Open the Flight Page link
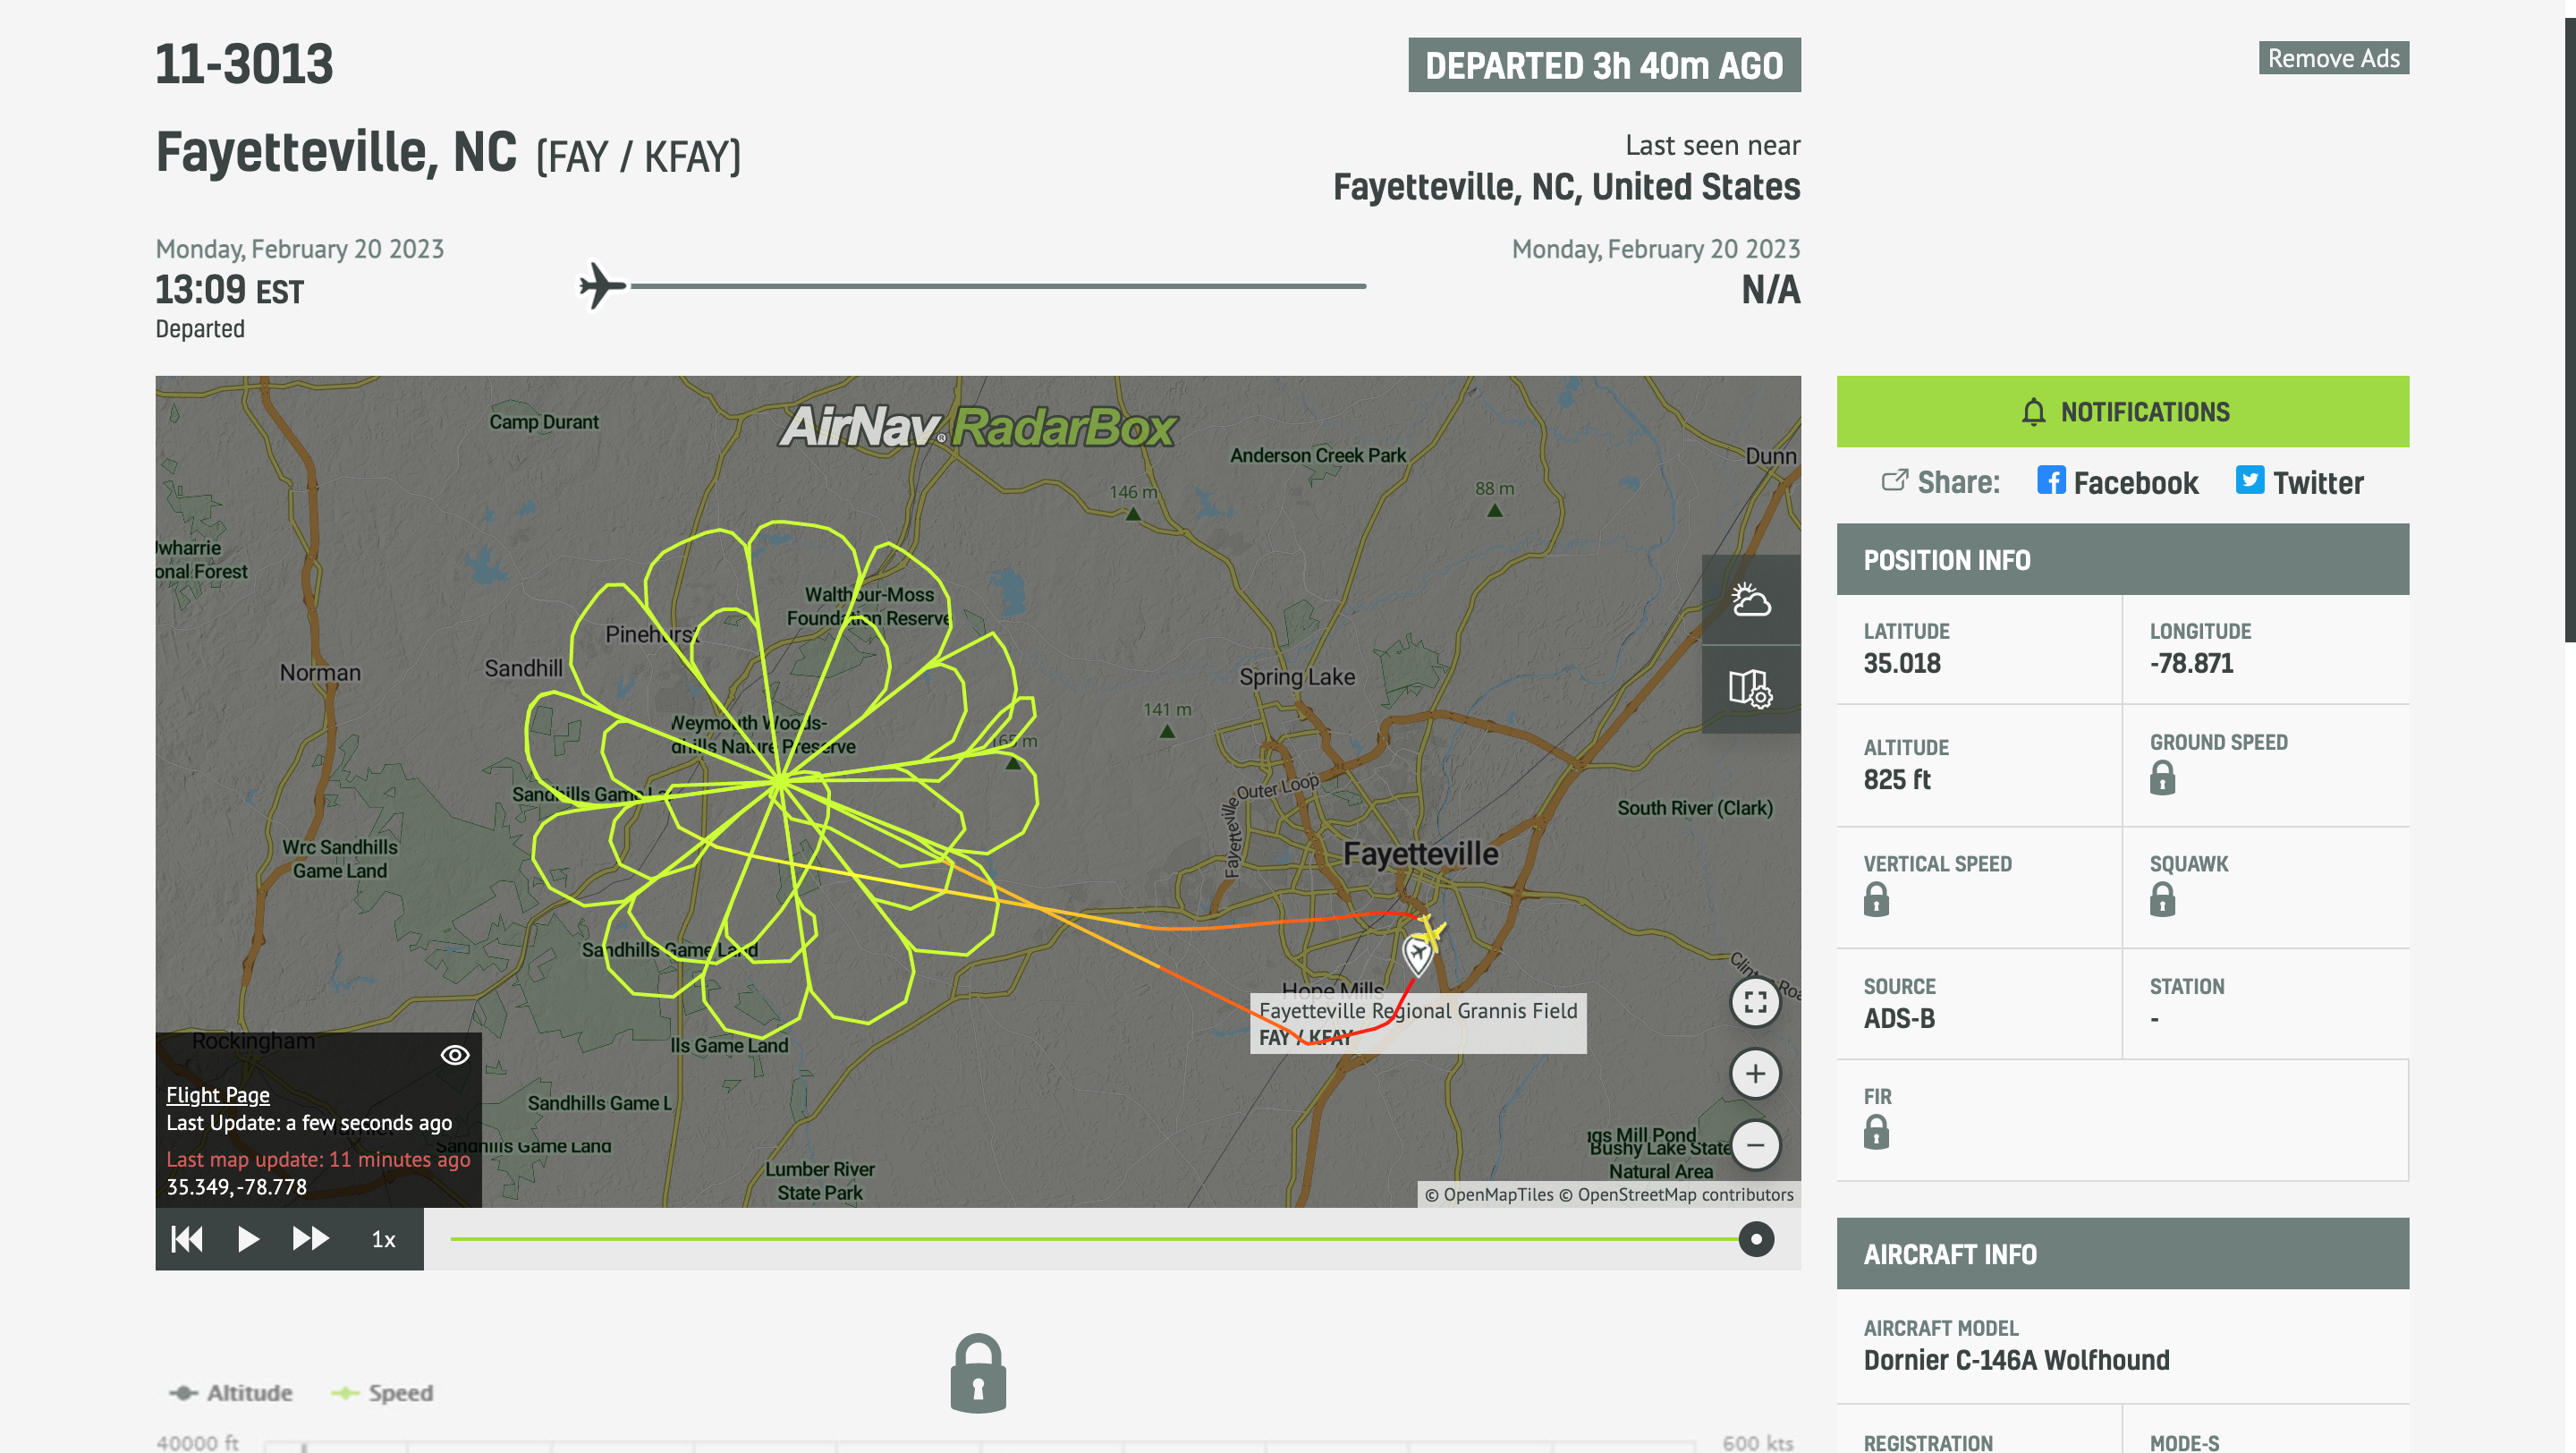 [x=218, y=1095]
